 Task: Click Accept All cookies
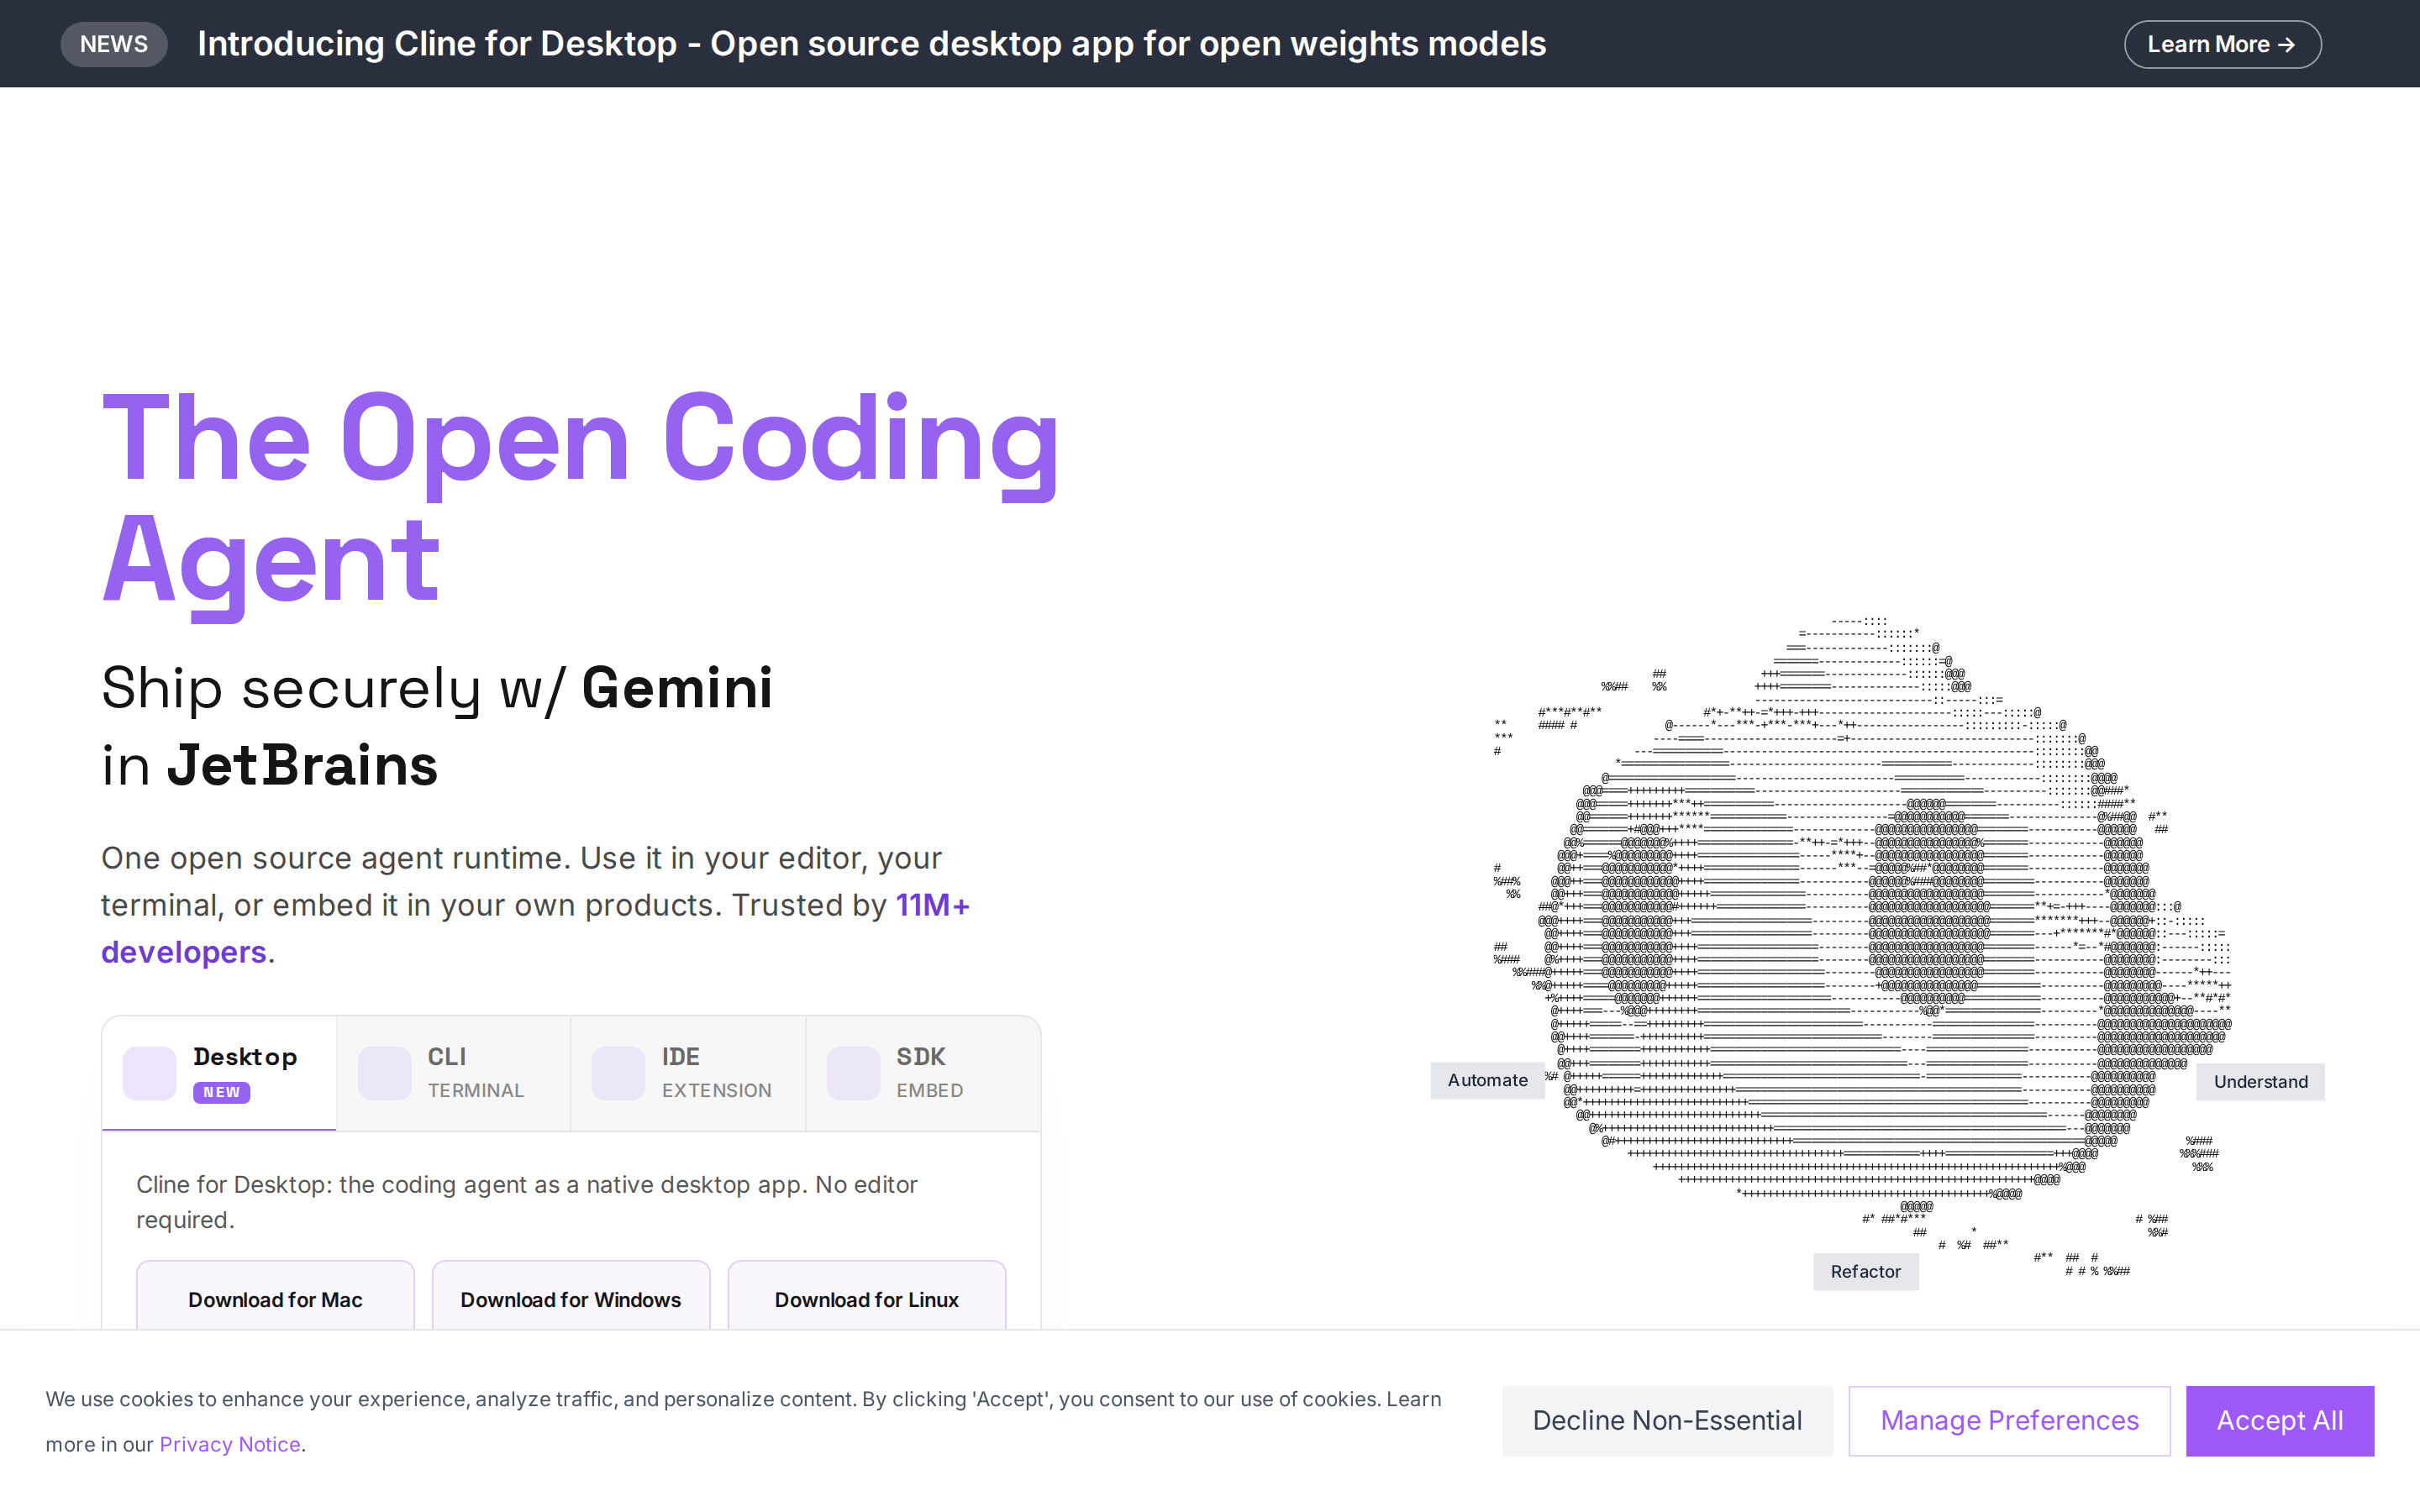pos(2279,1421)
